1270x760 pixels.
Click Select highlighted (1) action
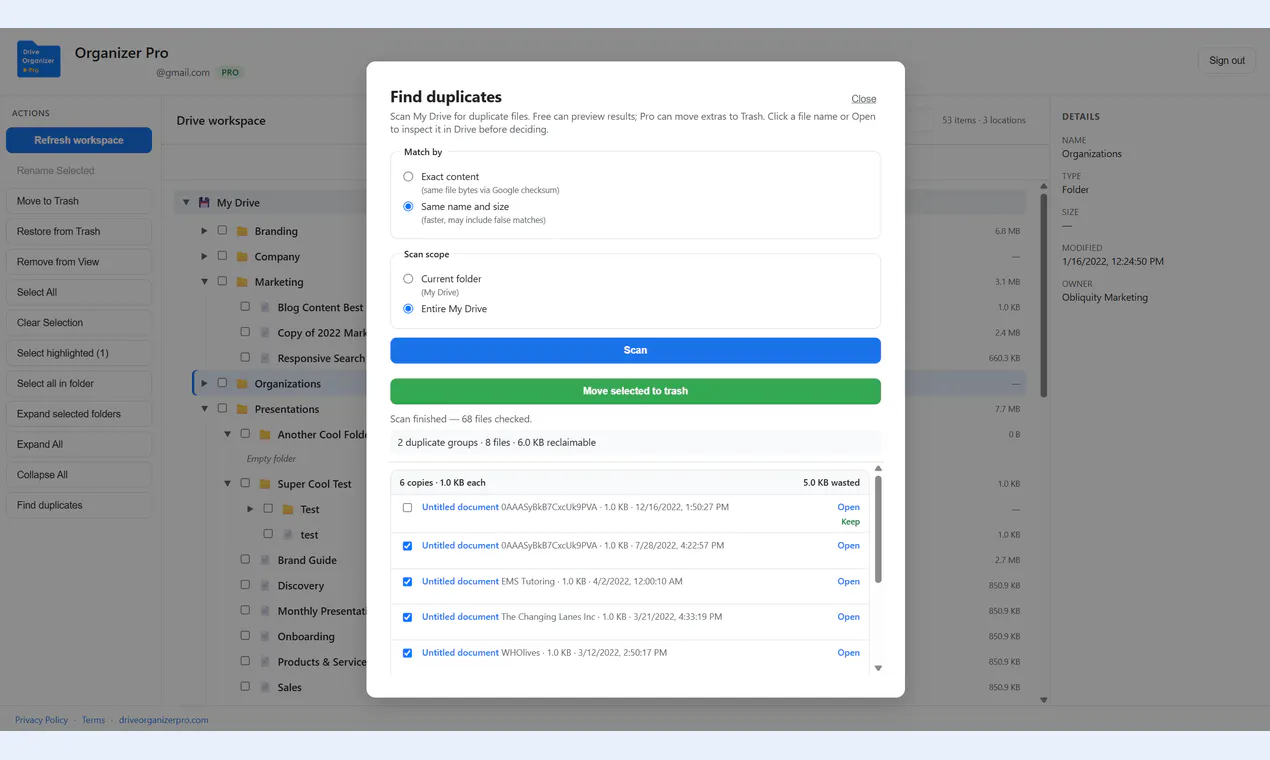79,353
